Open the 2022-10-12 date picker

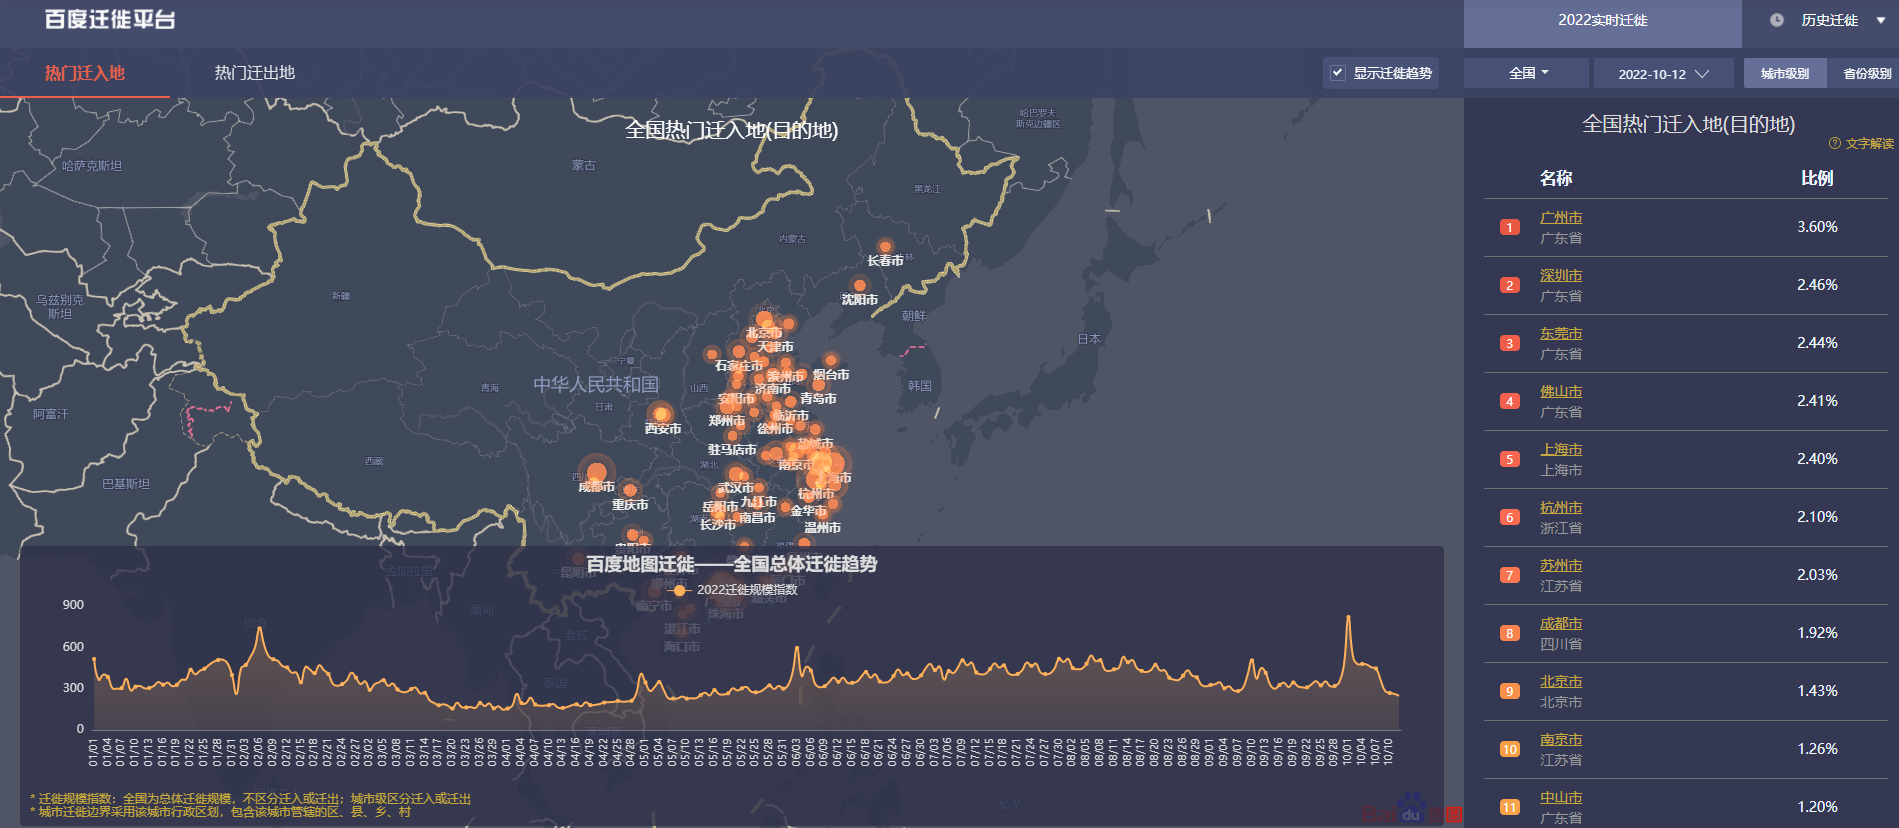[x=1663, y=74]
